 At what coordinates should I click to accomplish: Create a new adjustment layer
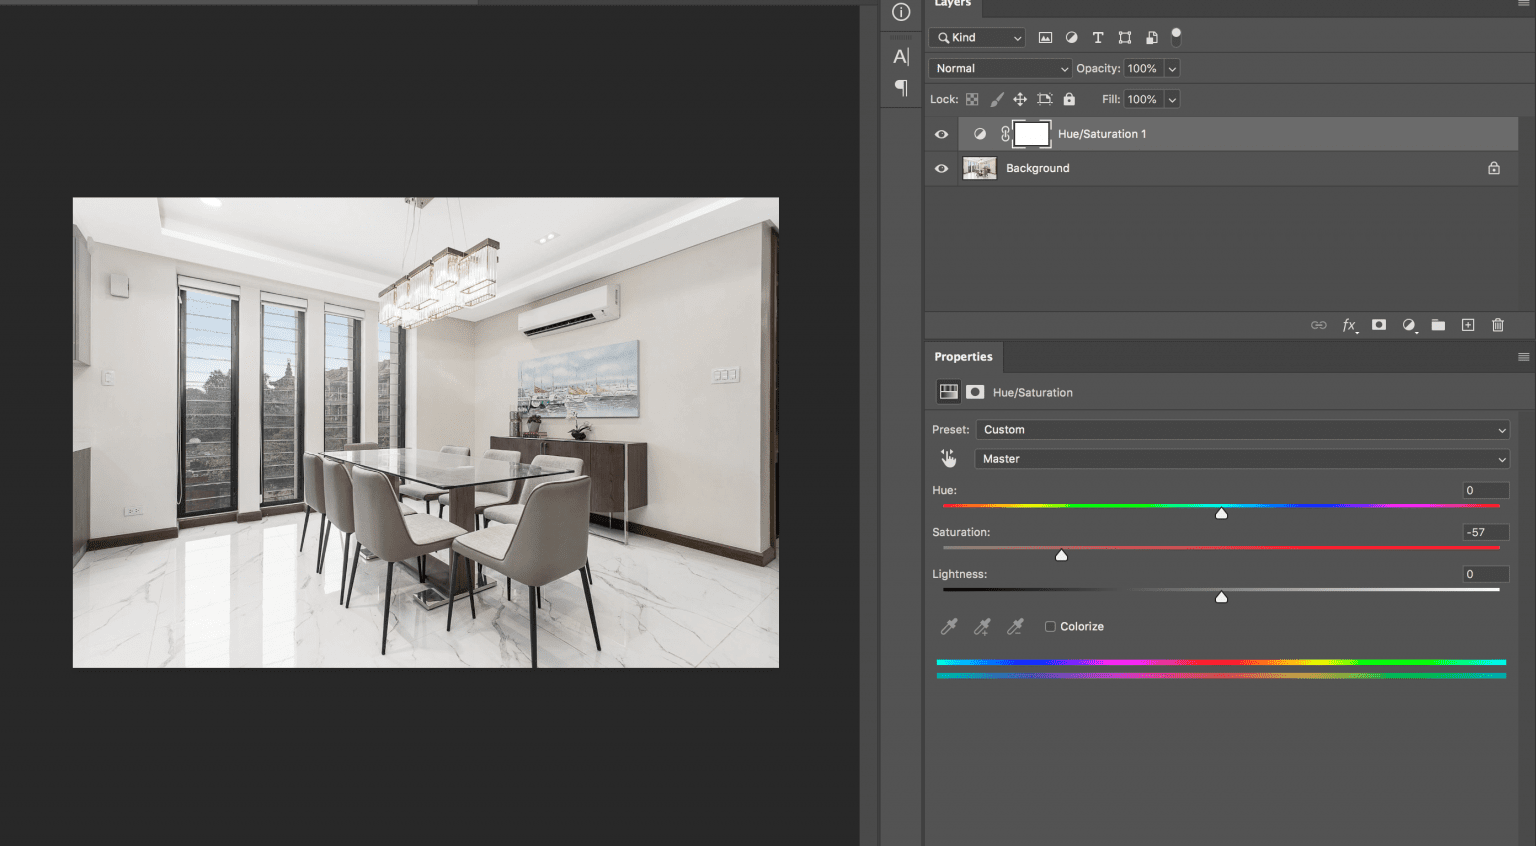point(1409,325)
